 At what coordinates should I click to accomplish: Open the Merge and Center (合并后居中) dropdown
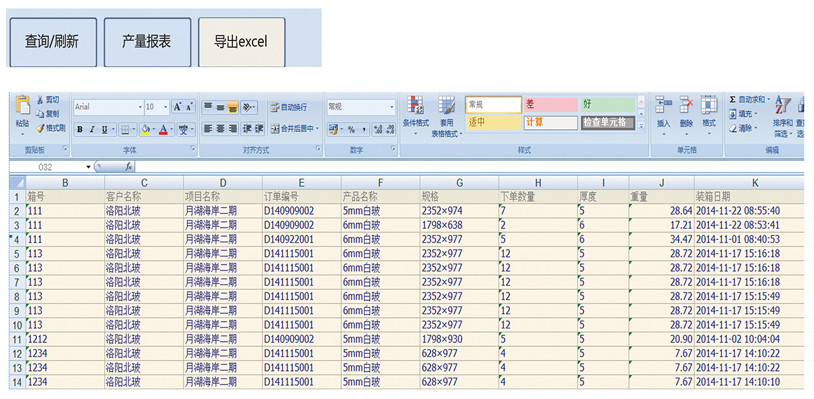(x=317, y=129)
